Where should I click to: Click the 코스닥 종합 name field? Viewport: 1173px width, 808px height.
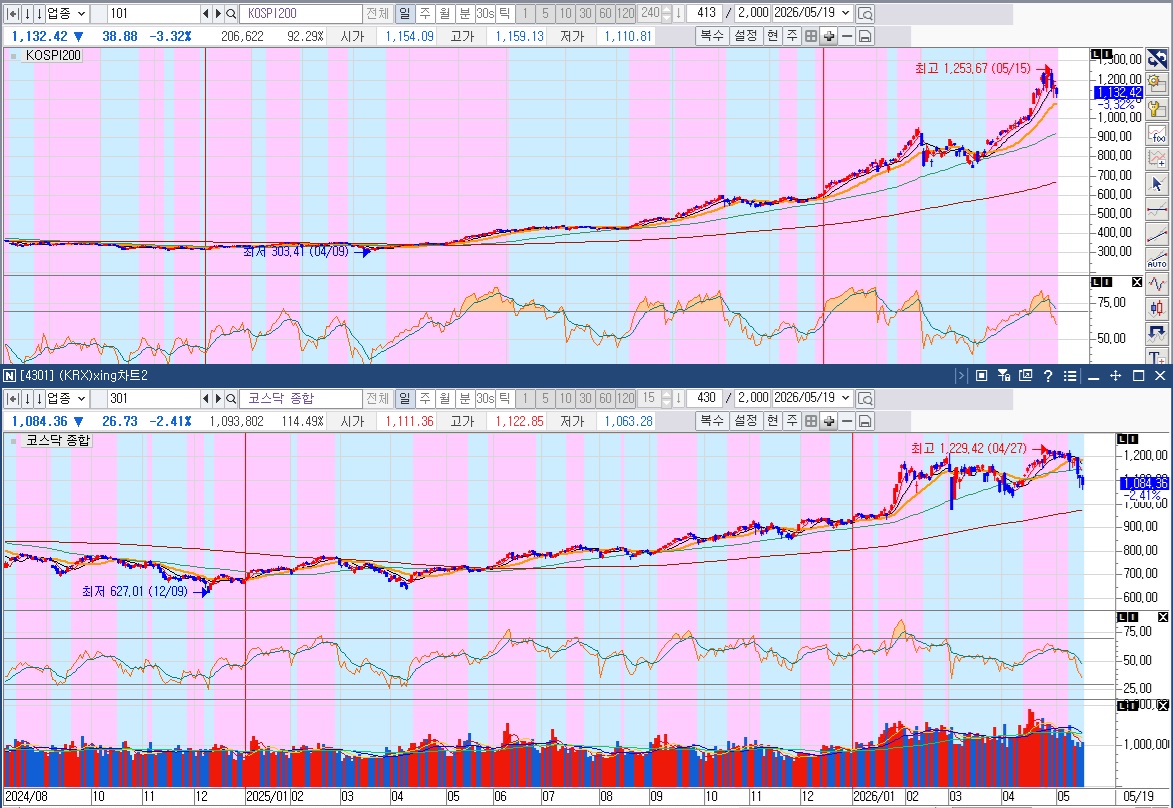[x=301, y=398]
